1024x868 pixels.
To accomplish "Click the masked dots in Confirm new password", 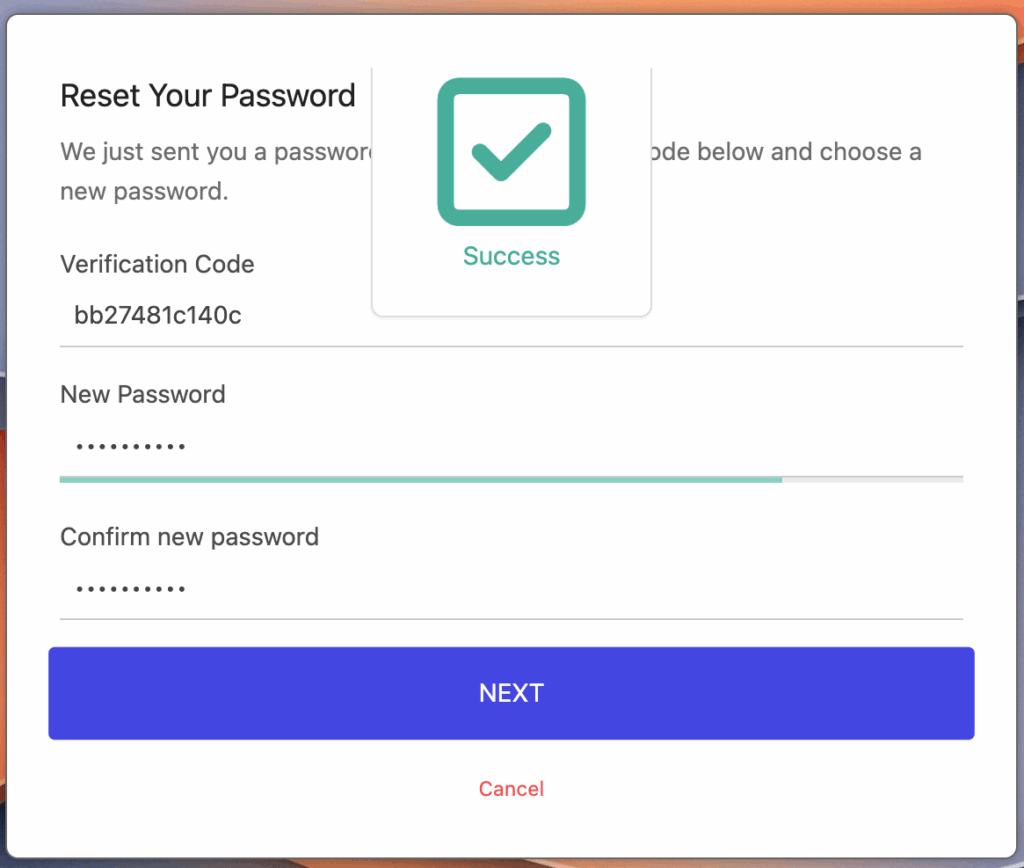I will tap(131, 589).
